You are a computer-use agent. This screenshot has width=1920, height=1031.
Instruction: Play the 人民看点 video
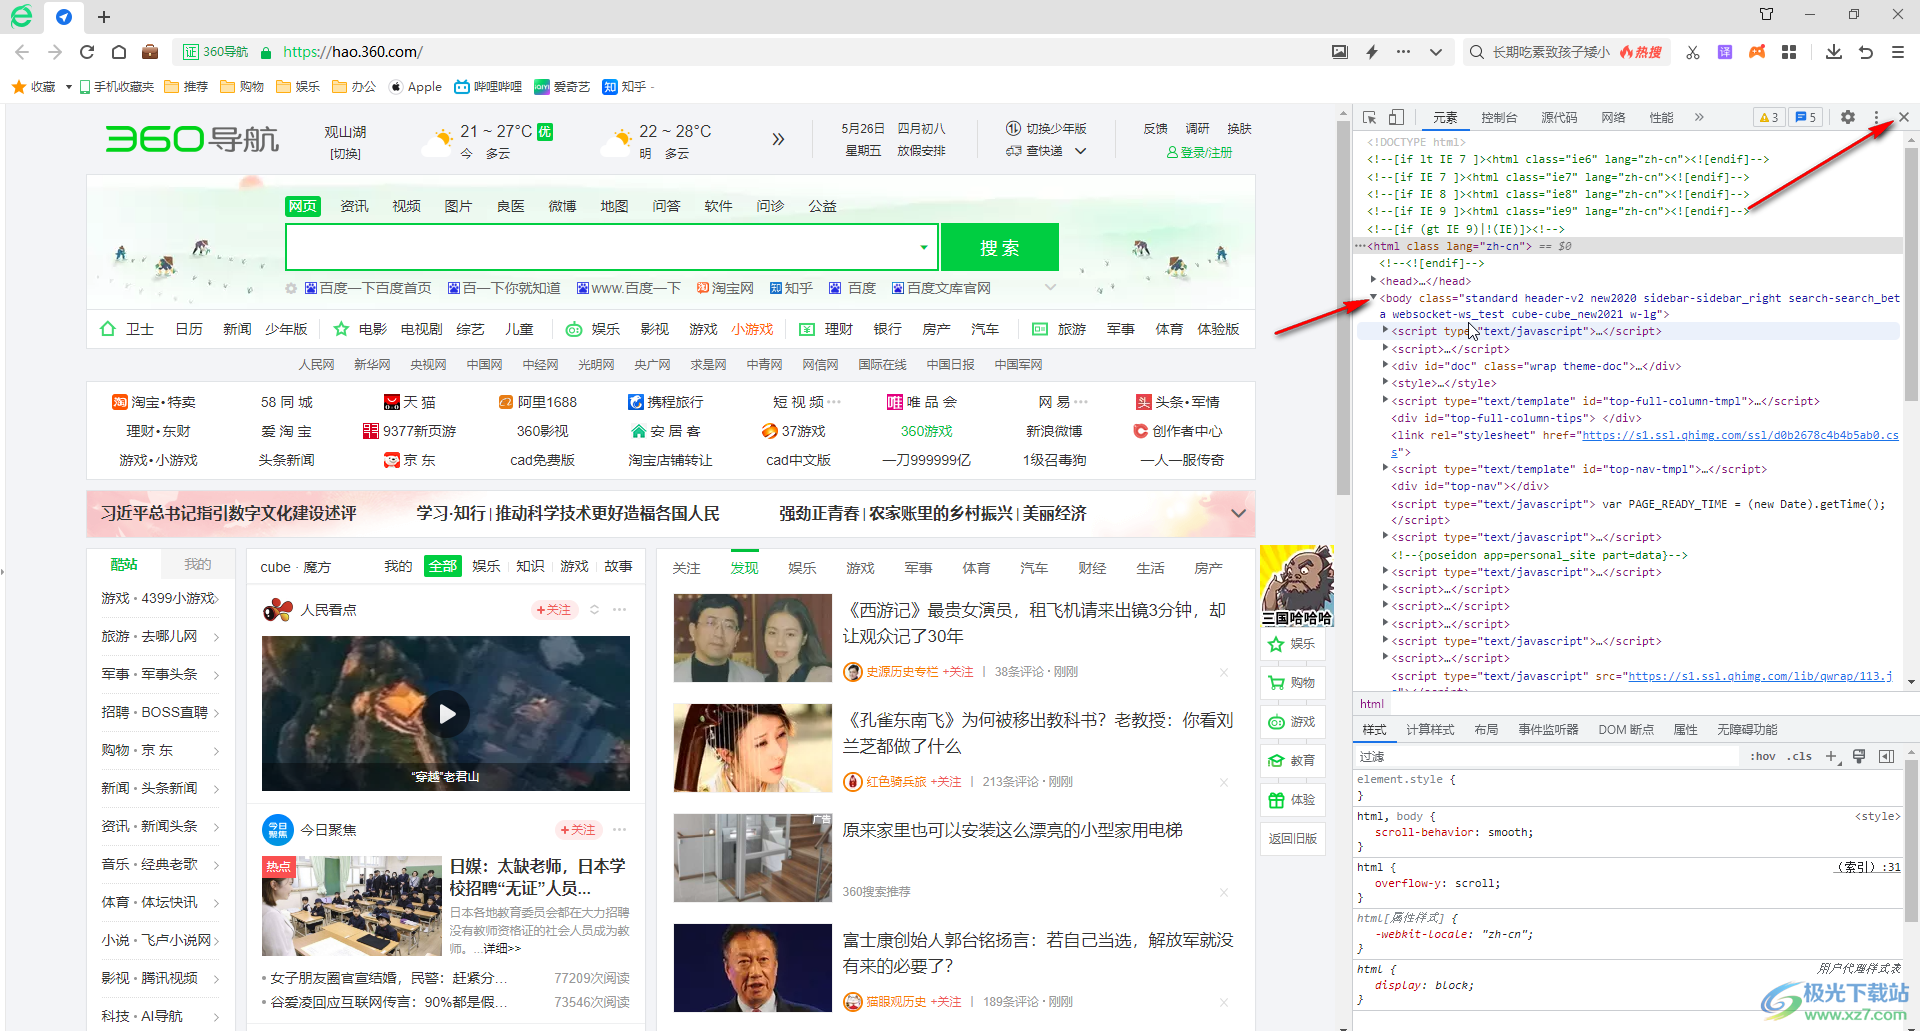446,713
